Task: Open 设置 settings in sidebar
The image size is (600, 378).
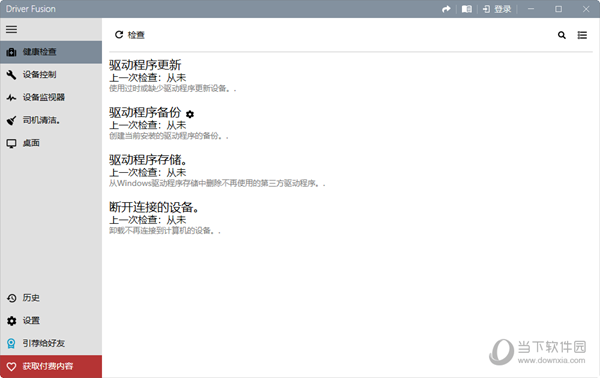Action: 51,321
